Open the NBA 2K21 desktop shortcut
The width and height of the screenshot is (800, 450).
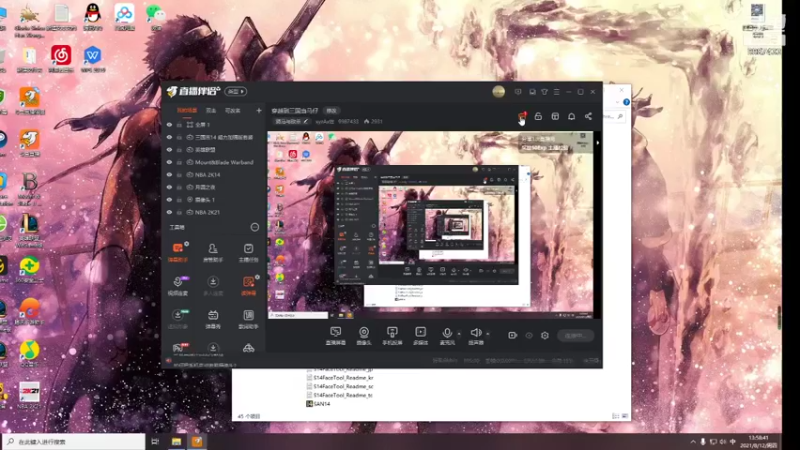(29, 395)
